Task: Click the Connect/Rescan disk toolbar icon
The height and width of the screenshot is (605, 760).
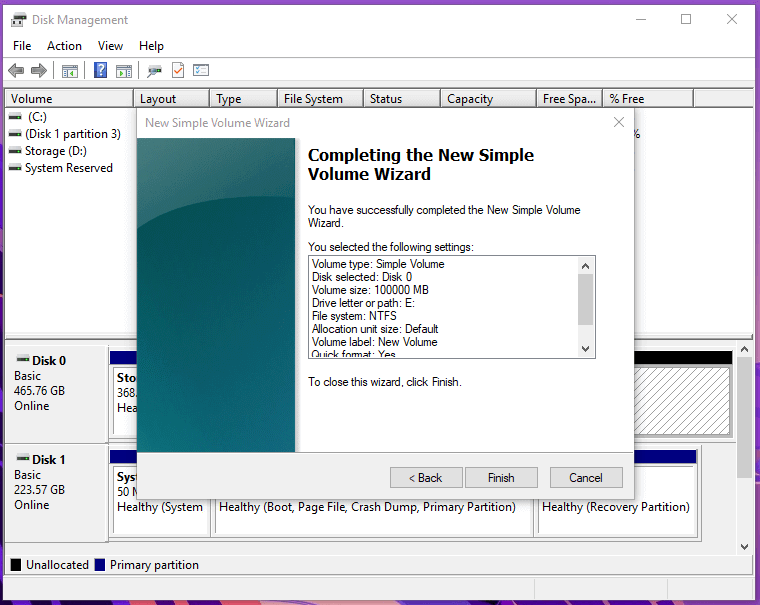Action: click(x=155, y=70)
